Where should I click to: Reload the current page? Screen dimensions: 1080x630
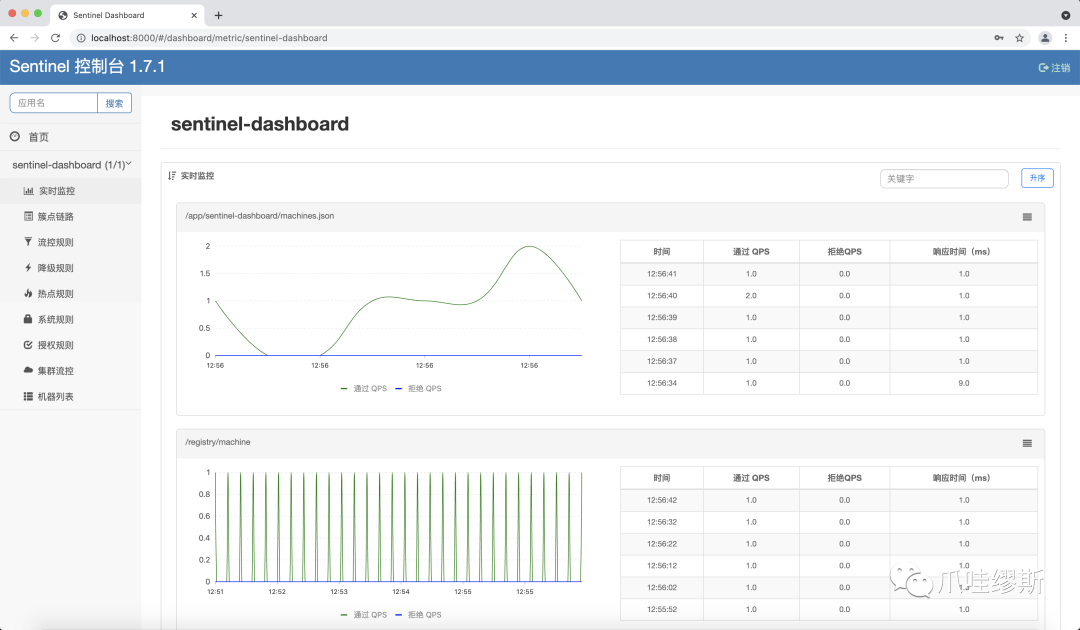(x=55, y=38)
